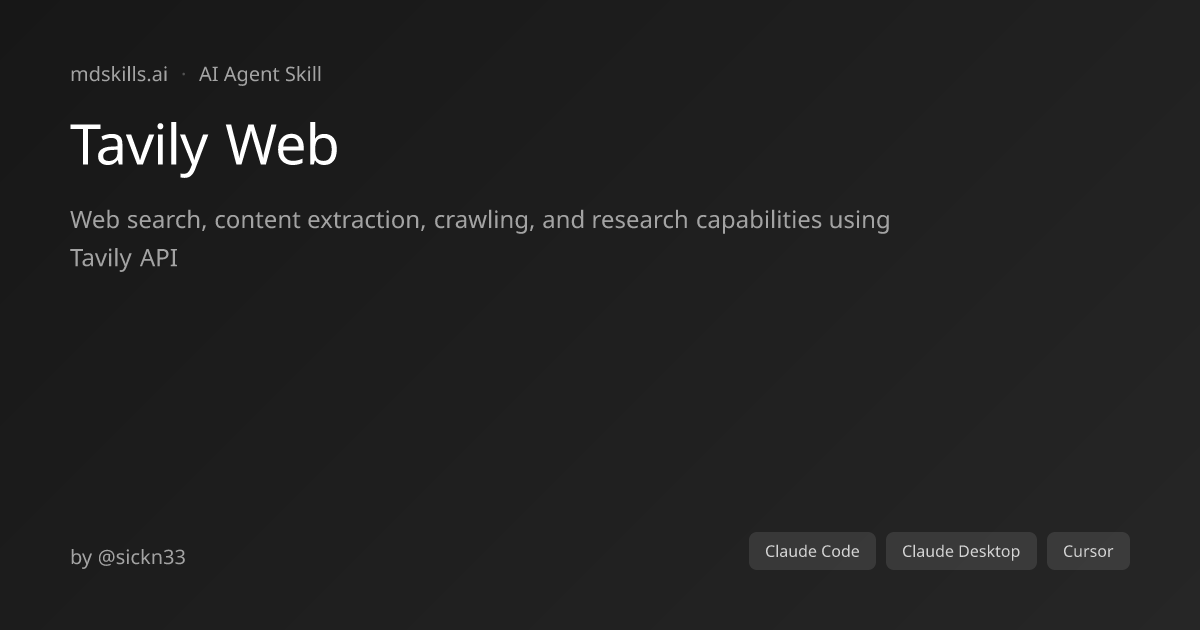Click the word Tavily in the title
Screen dimensions: 1200x630
tap(139, 145)
